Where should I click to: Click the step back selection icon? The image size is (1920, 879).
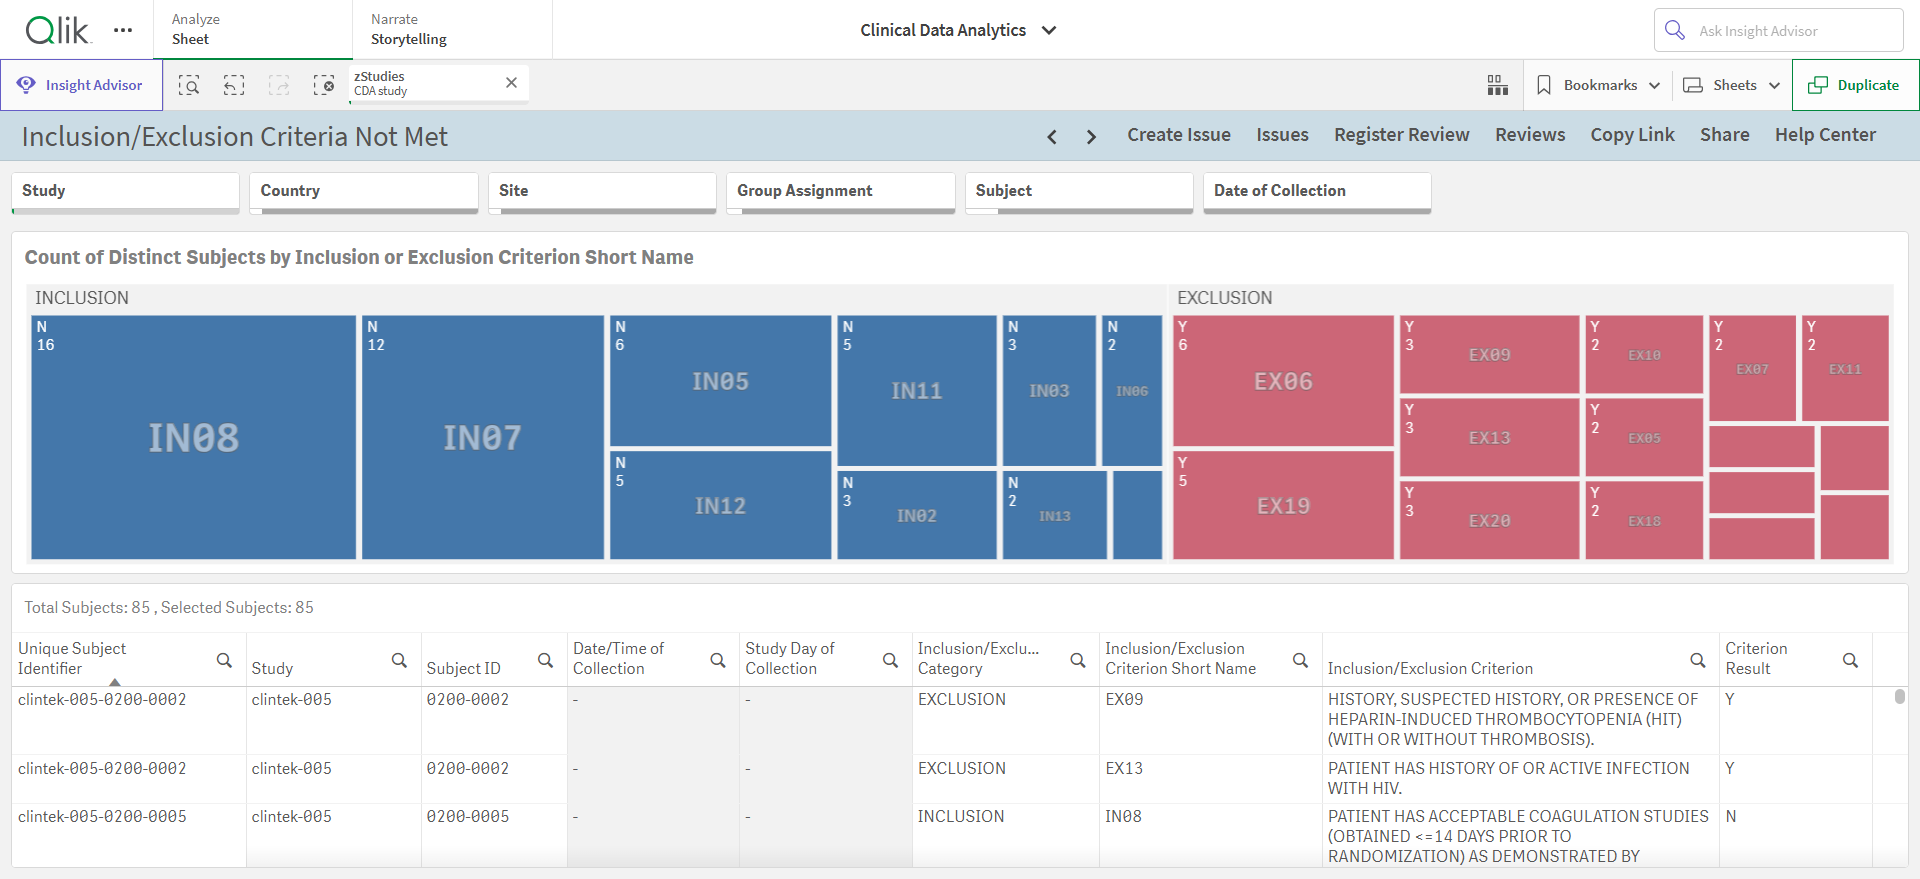tap(234, 85)
